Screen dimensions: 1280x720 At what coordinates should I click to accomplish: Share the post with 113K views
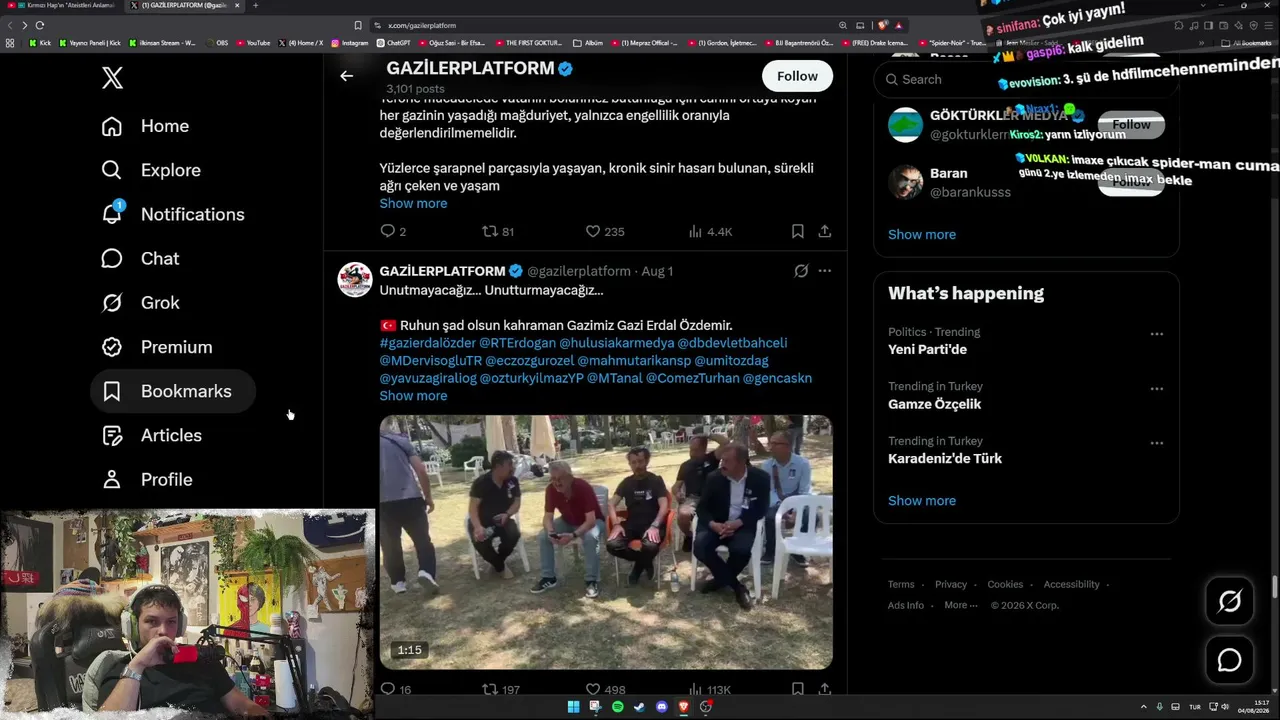(824, 689)
